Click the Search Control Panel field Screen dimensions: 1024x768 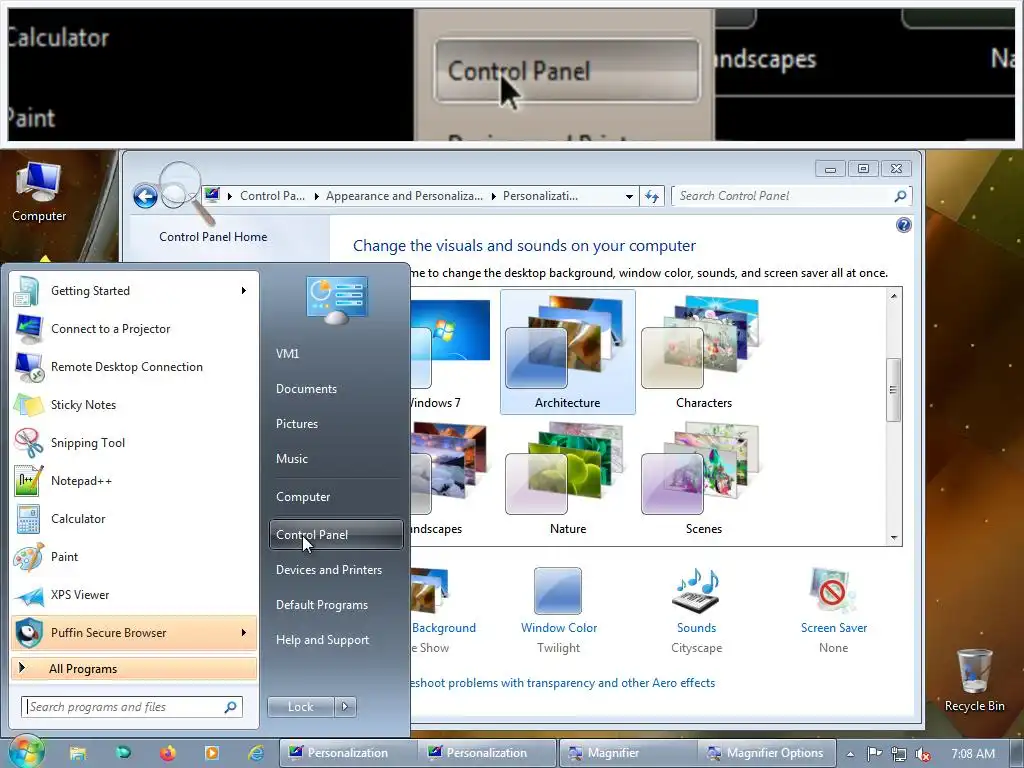(790, 196)
